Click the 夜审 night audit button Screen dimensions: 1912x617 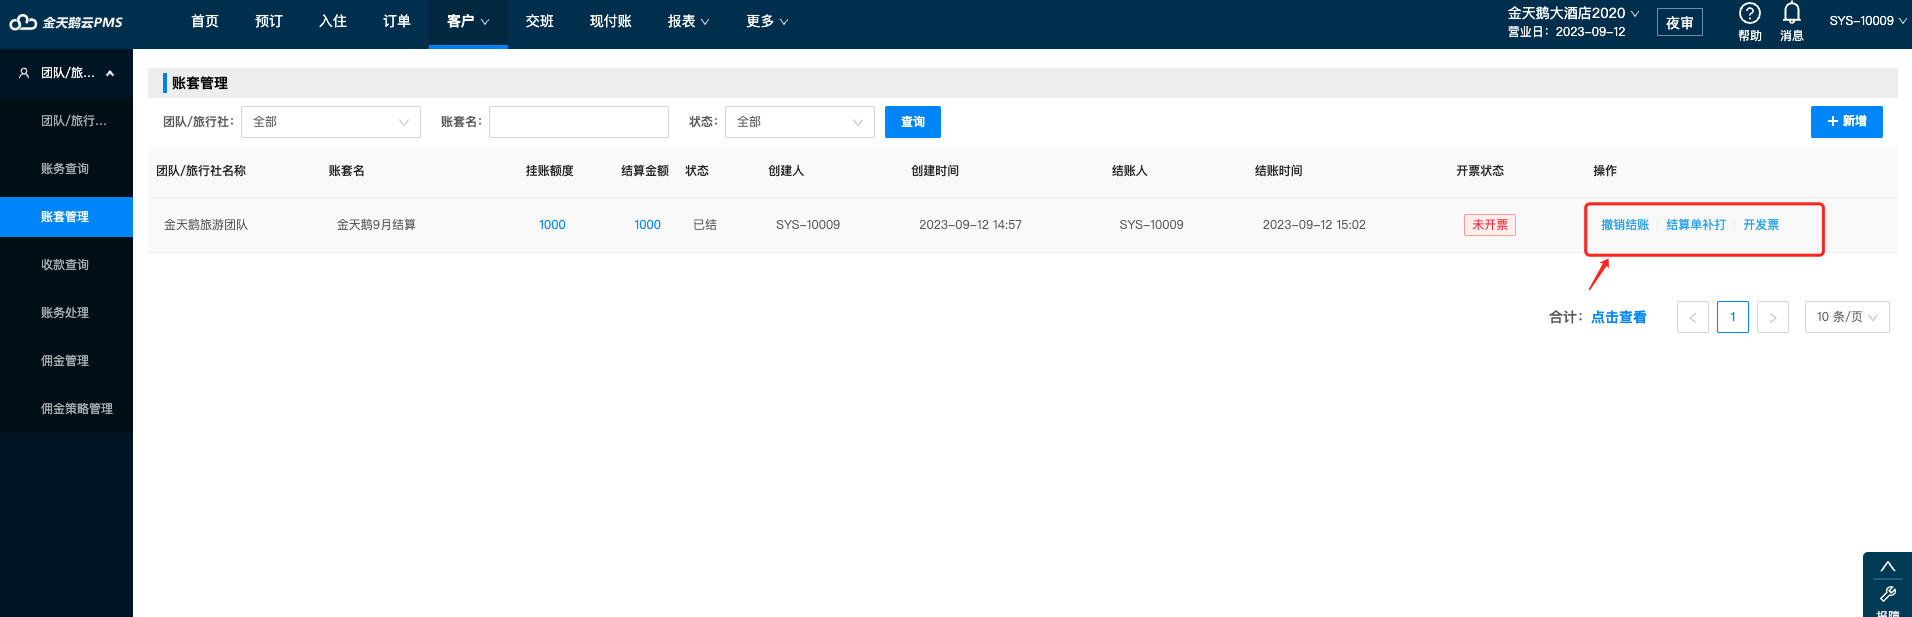point(1680,22)
